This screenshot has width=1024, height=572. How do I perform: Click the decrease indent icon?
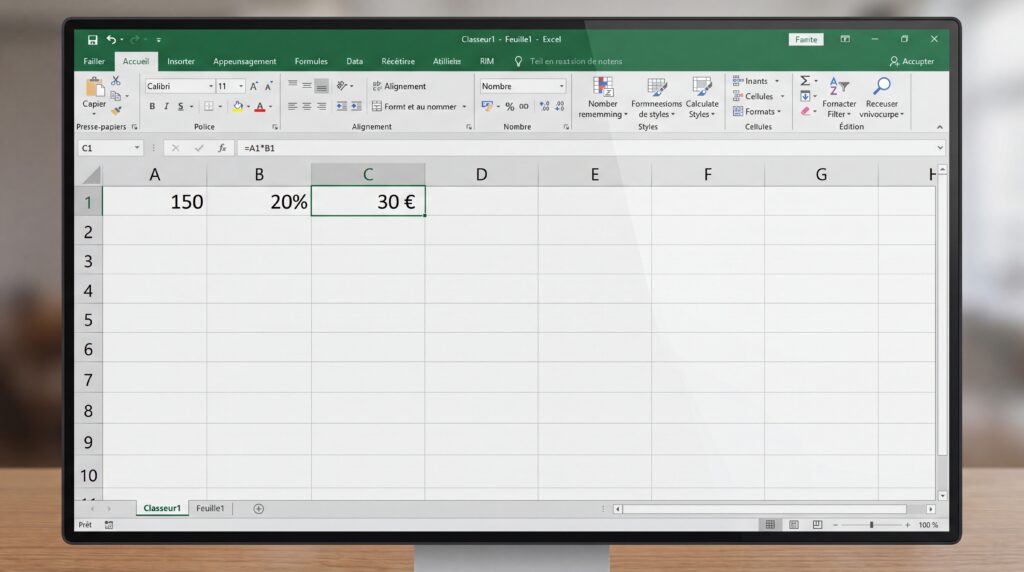coord(342,106)
